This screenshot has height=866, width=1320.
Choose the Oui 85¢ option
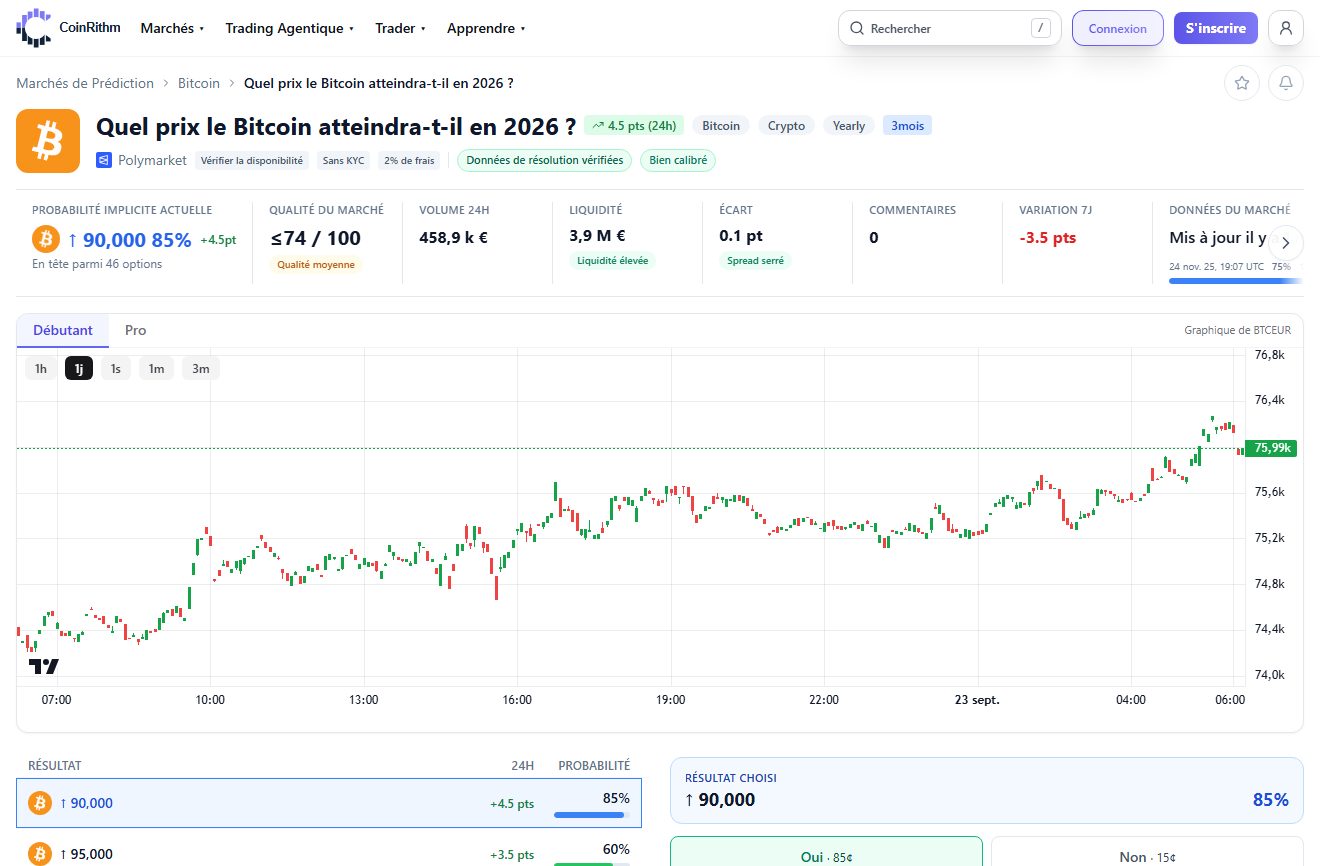click(x=826, y=853)
